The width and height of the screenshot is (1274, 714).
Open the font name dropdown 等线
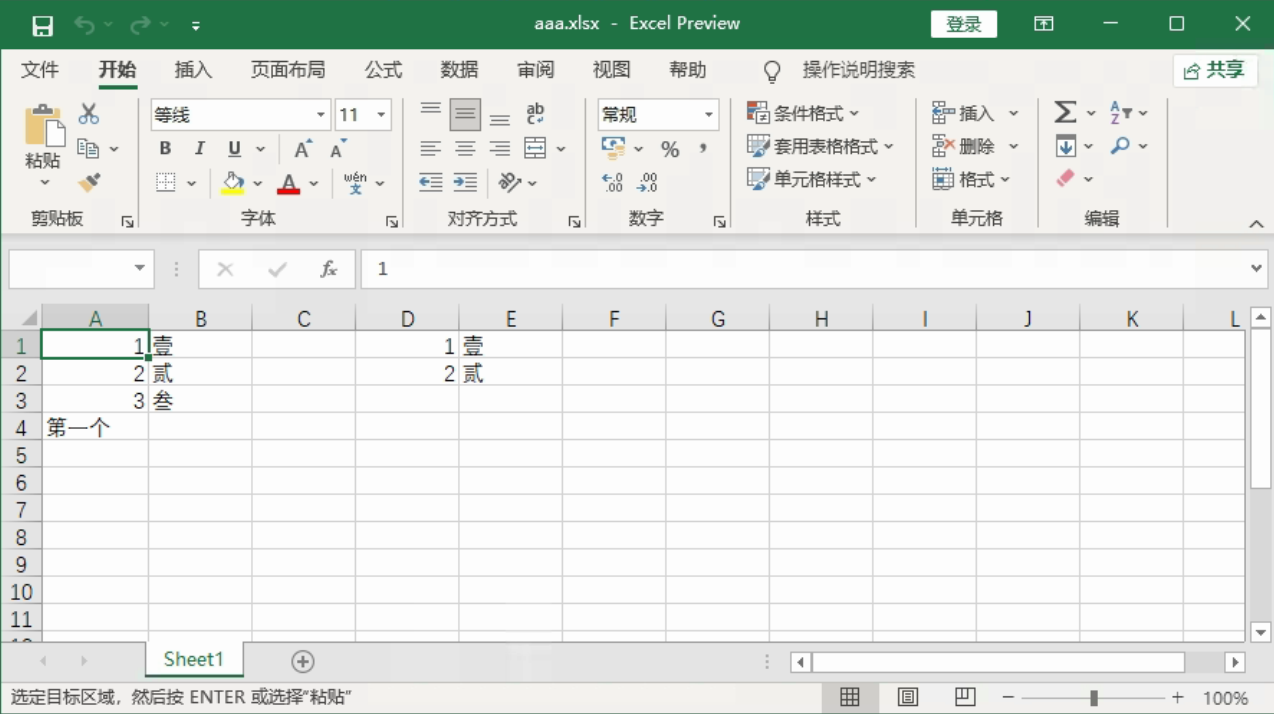point(321,115)
